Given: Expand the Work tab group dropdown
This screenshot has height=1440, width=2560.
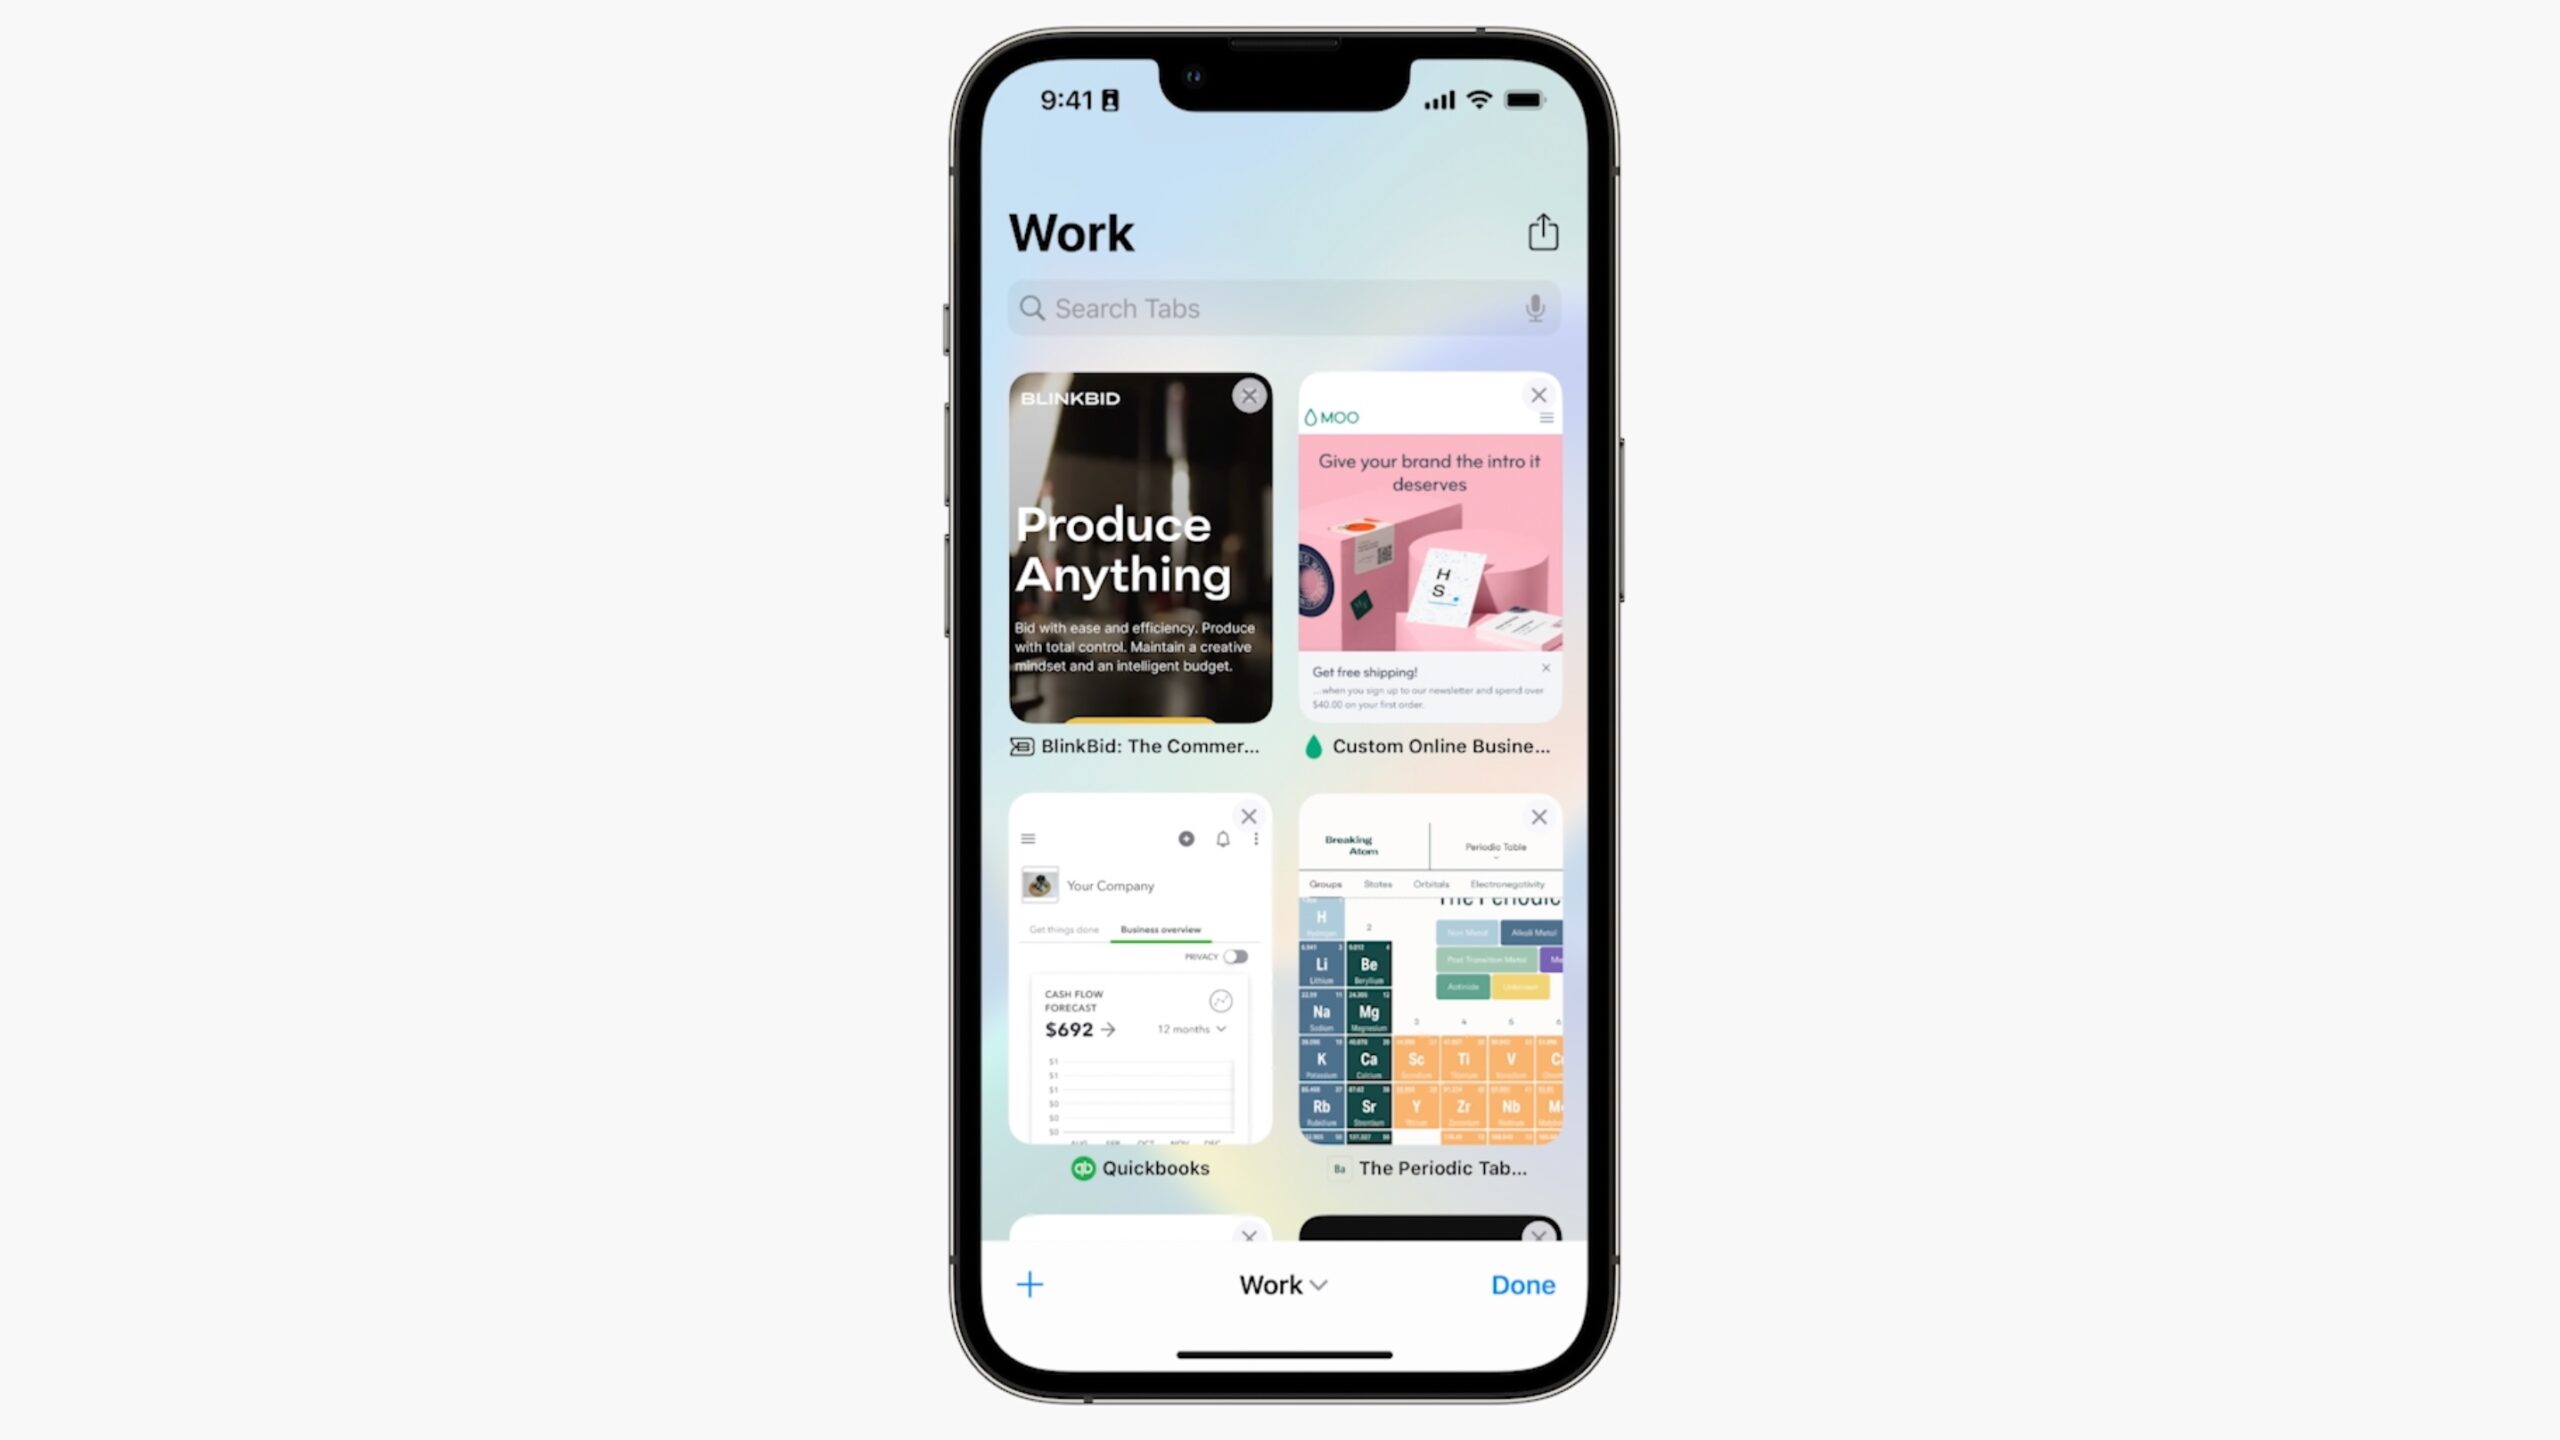Looking at the screenshot, I should (x=1282, y=1284).
